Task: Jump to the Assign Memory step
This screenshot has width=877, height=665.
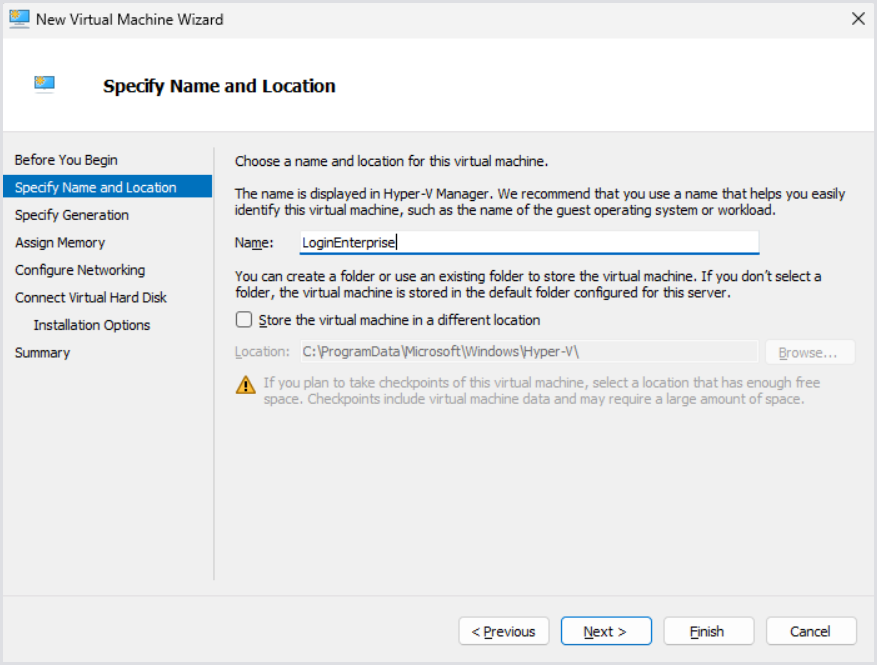Action: (x=60, y=242)
